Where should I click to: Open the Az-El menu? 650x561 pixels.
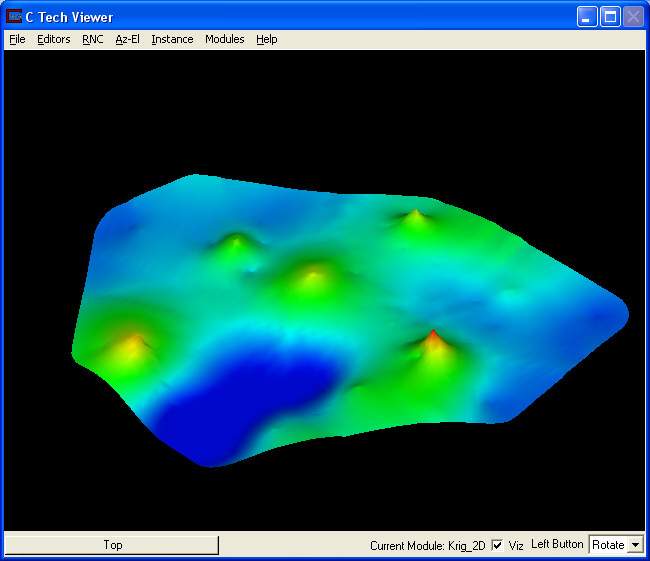pos(127,39)
